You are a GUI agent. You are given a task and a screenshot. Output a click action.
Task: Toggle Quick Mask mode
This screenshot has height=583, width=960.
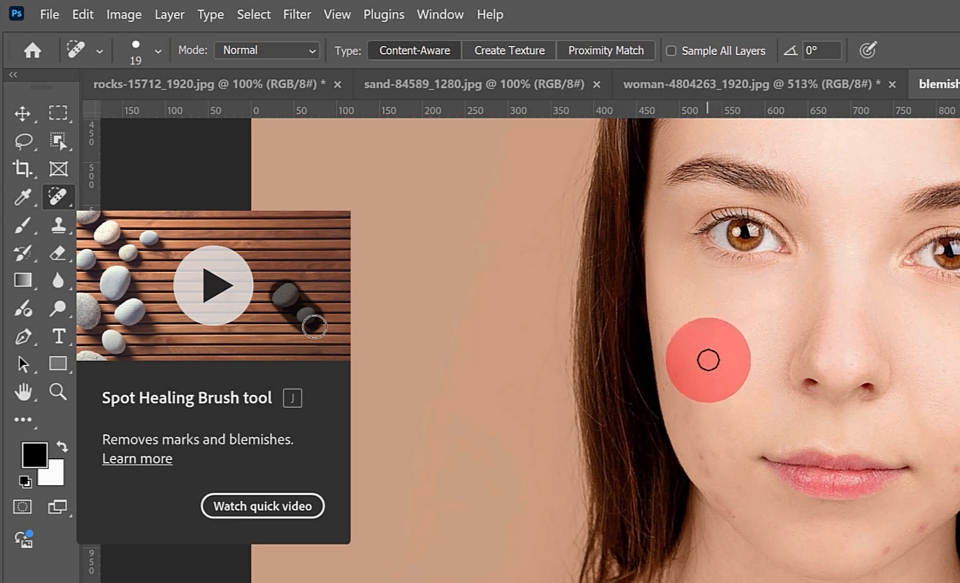[23, 507]
